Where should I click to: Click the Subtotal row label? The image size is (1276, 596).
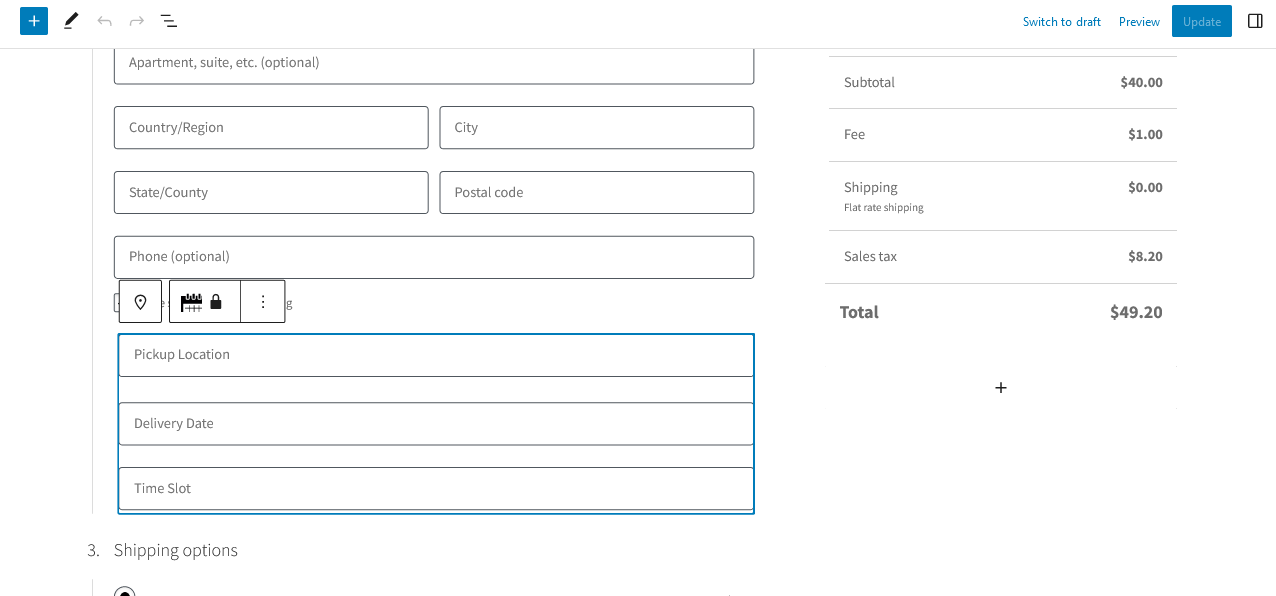point(869,82)
